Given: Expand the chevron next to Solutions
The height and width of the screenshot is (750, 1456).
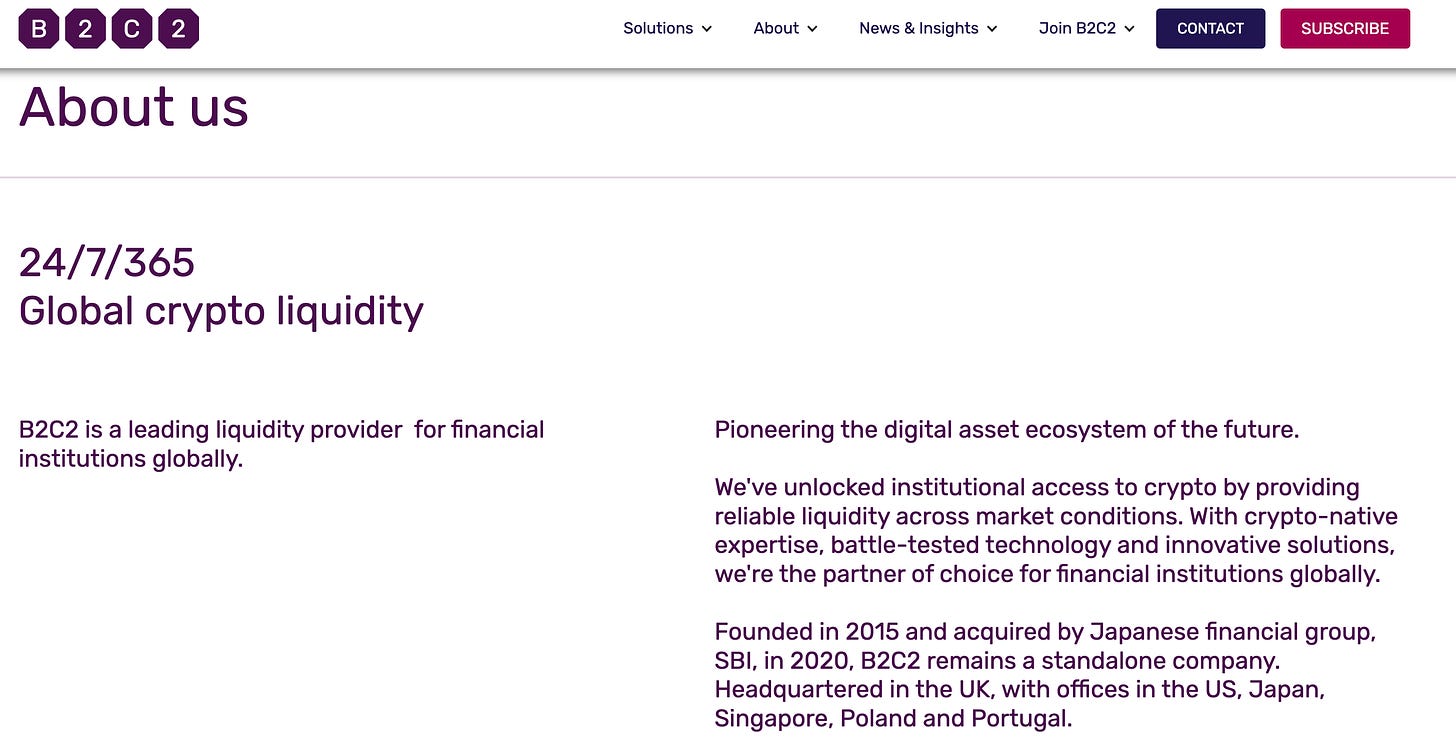Looking at the screenshot, I should pos(707,29).
